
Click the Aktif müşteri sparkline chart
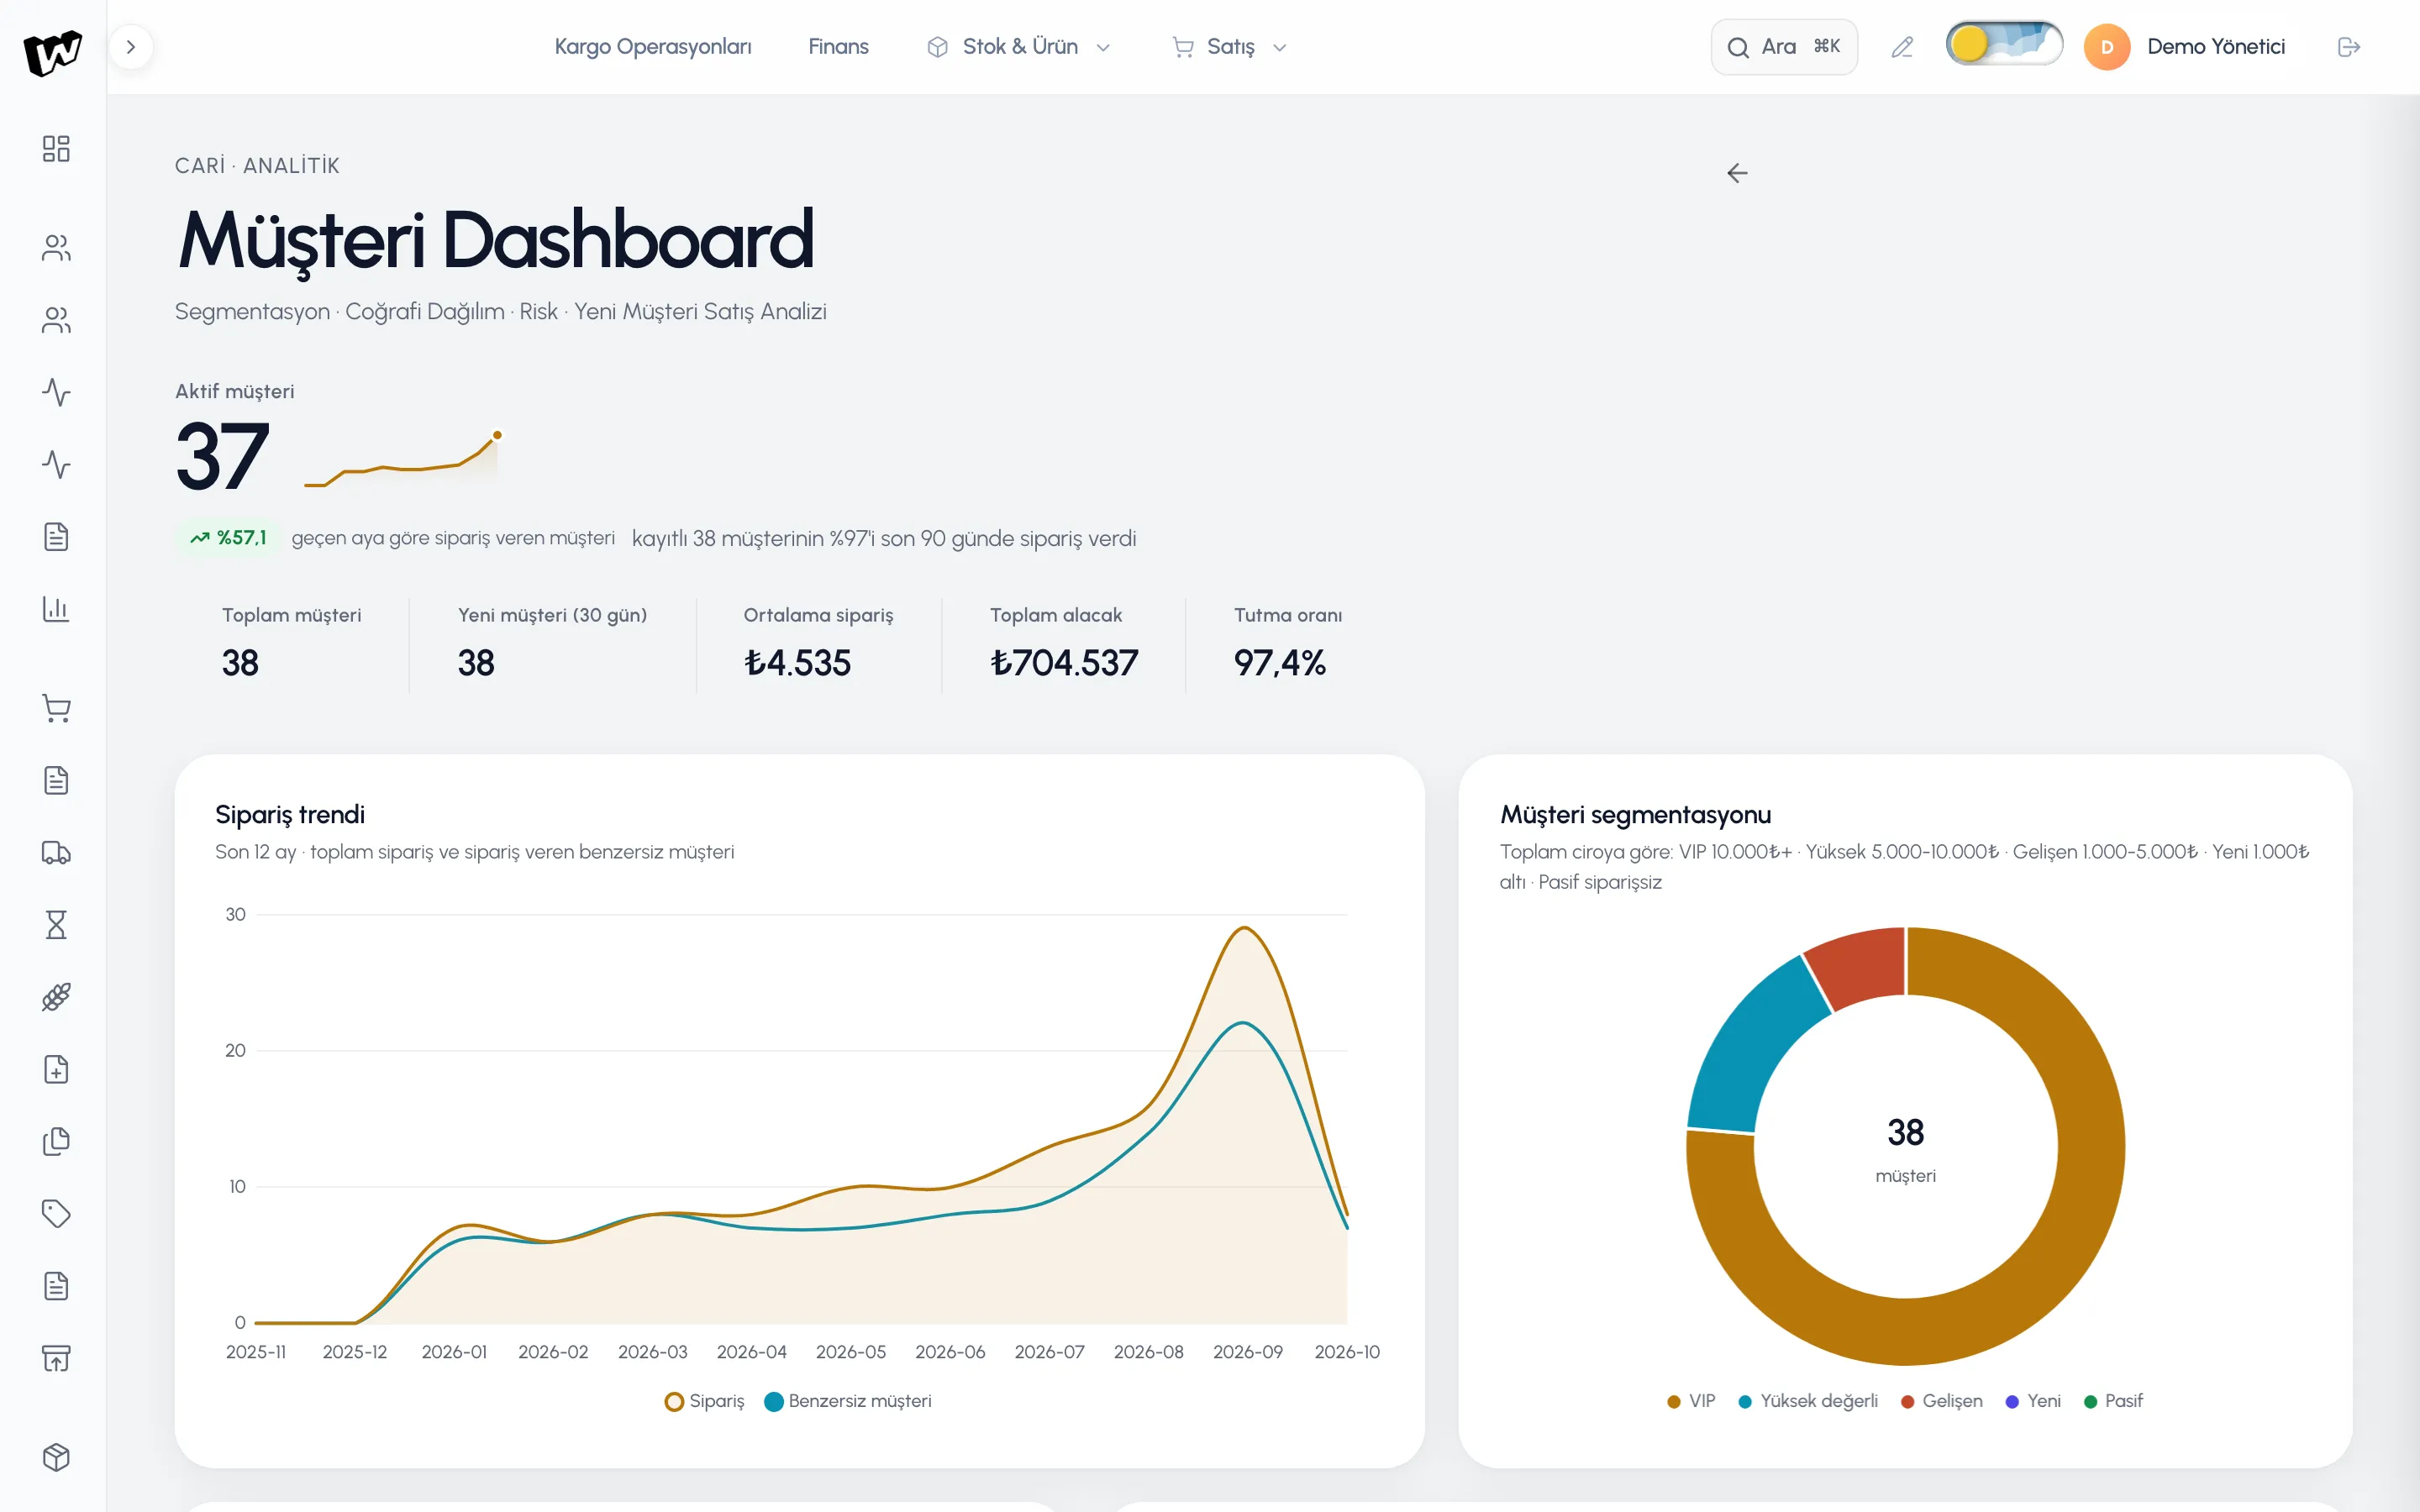click(402, 461)
